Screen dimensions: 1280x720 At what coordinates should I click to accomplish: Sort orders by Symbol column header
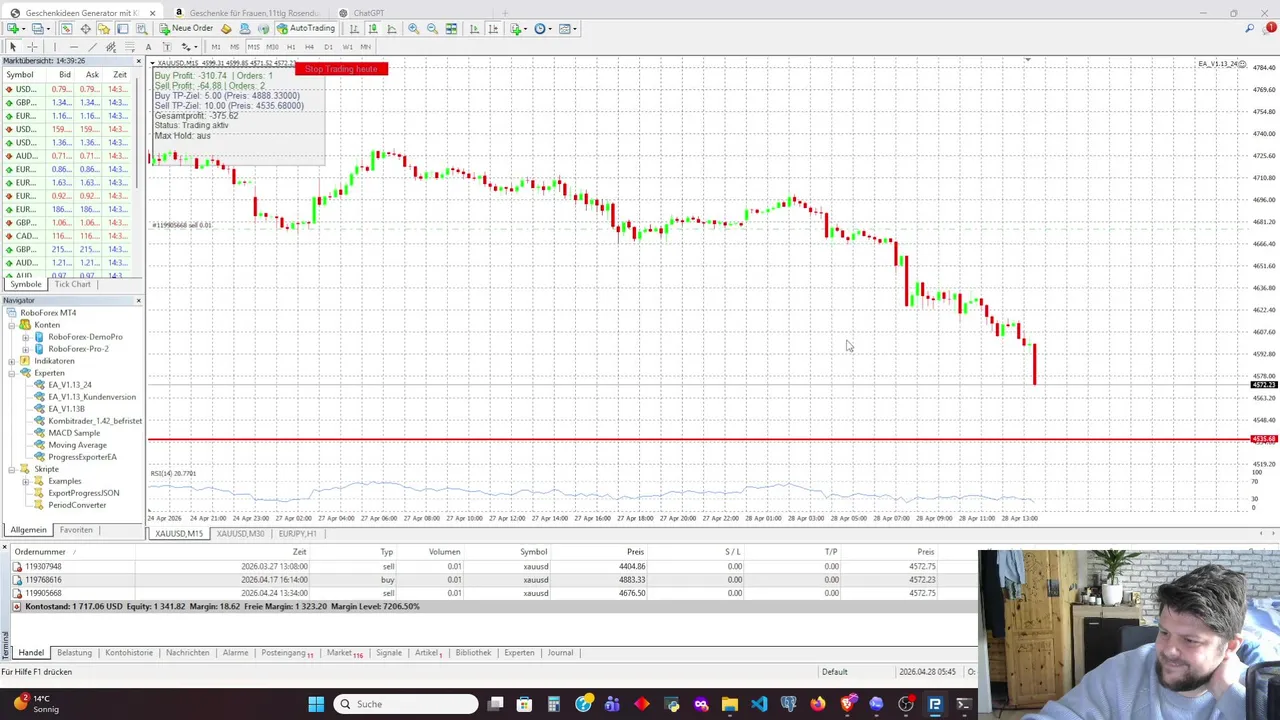click(533, 552)
